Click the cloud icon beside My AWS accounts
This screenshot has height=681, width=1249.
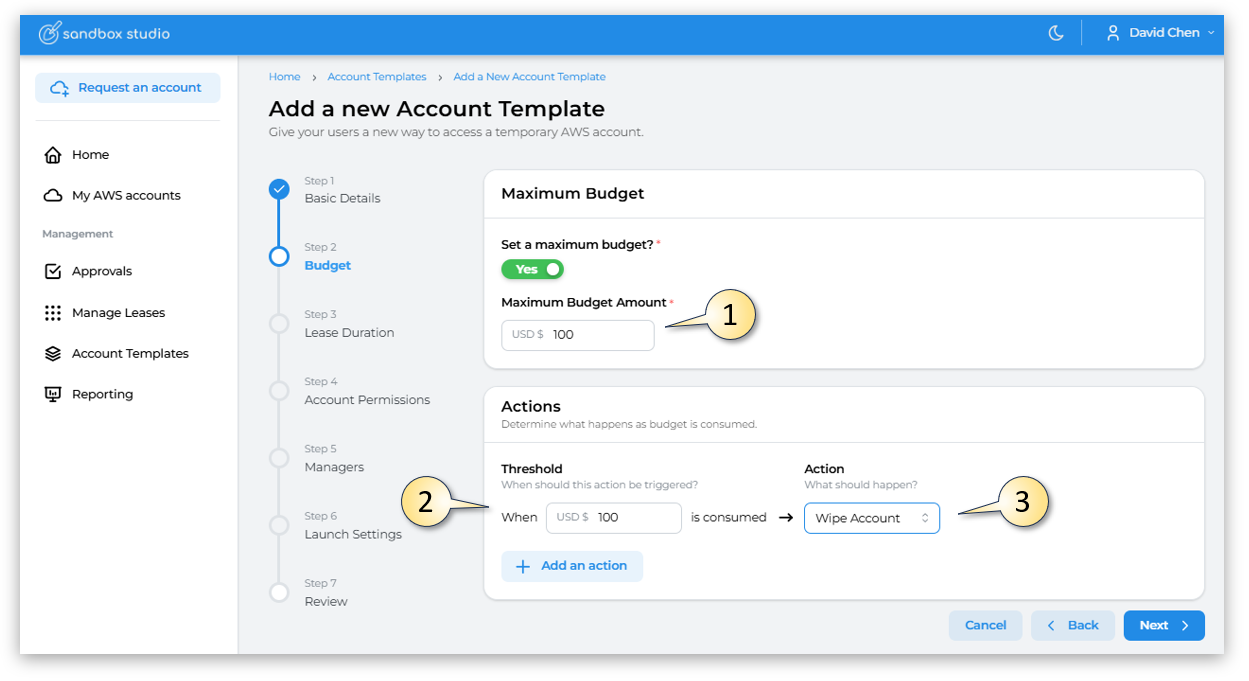(x=53, y=196)
